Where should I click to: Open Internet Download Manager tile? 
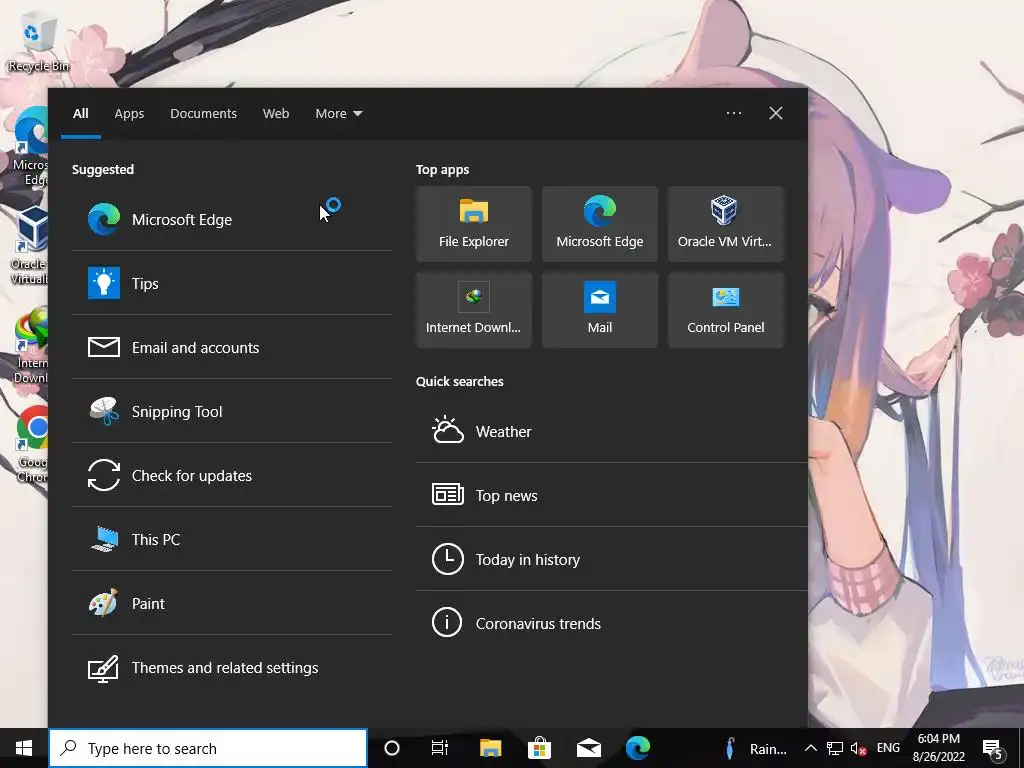click(x=473, y=310)
